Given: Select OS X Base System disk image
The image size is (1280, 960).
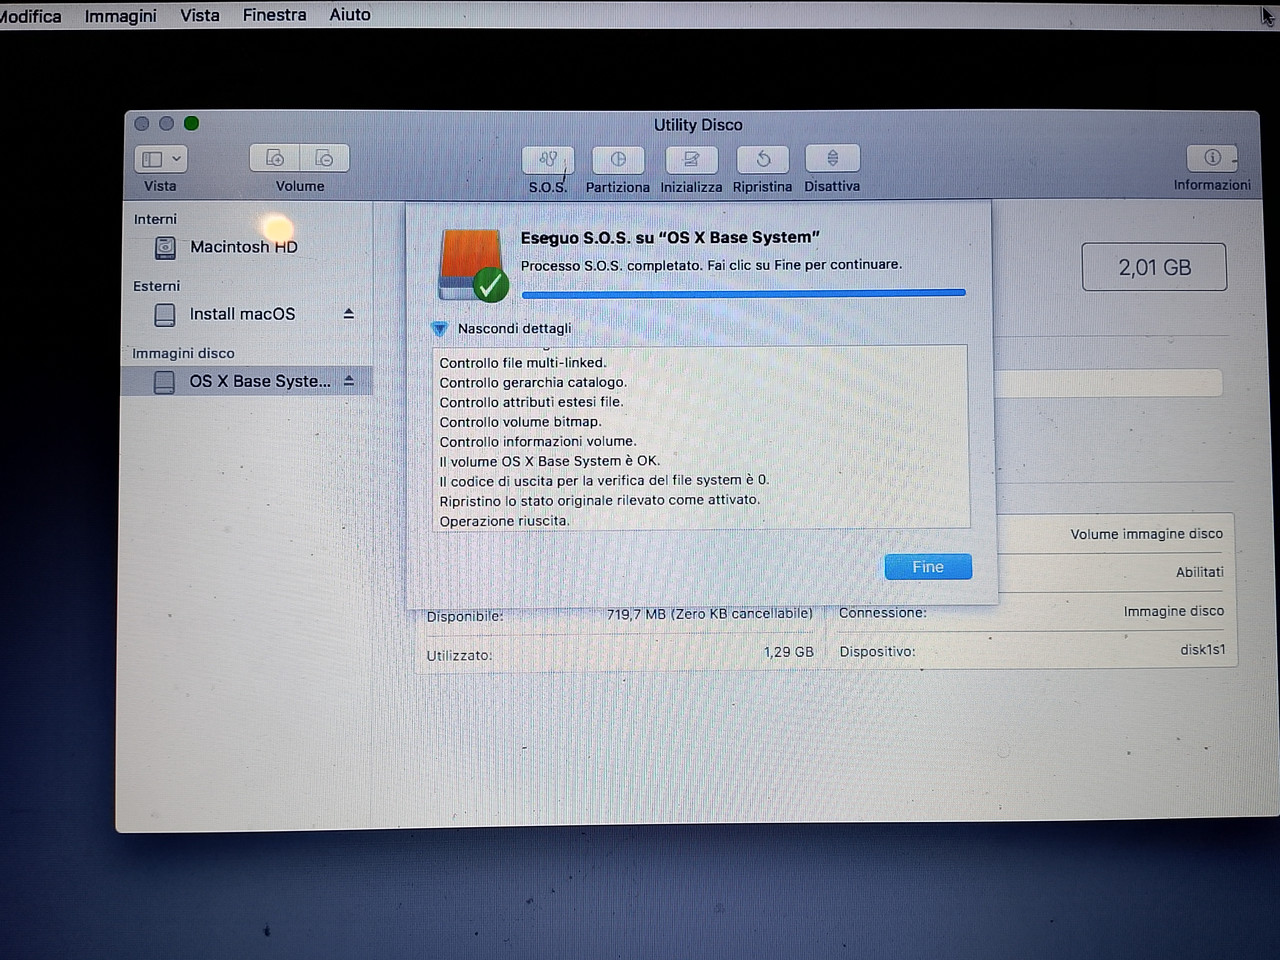Looking at the screenshot, I should tap(247, 381).
